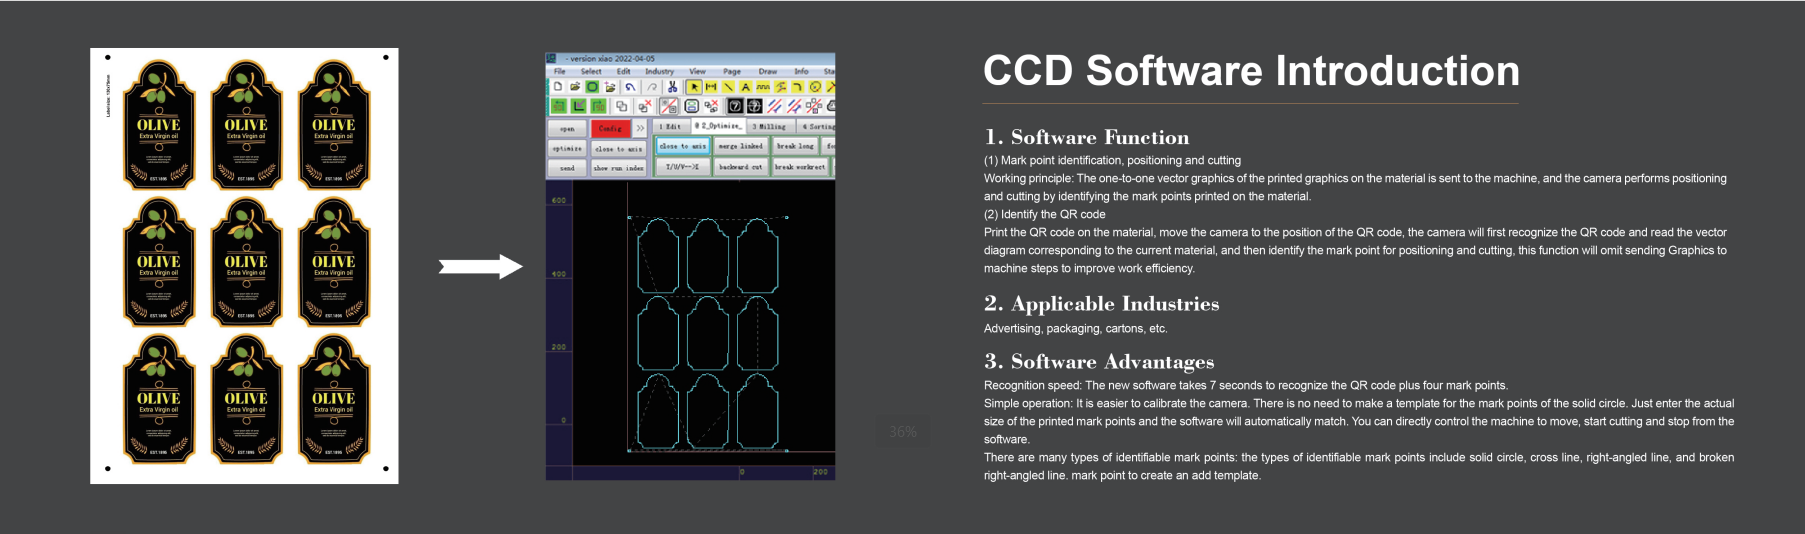Select the diagonal line draw tool

point(728,87)
